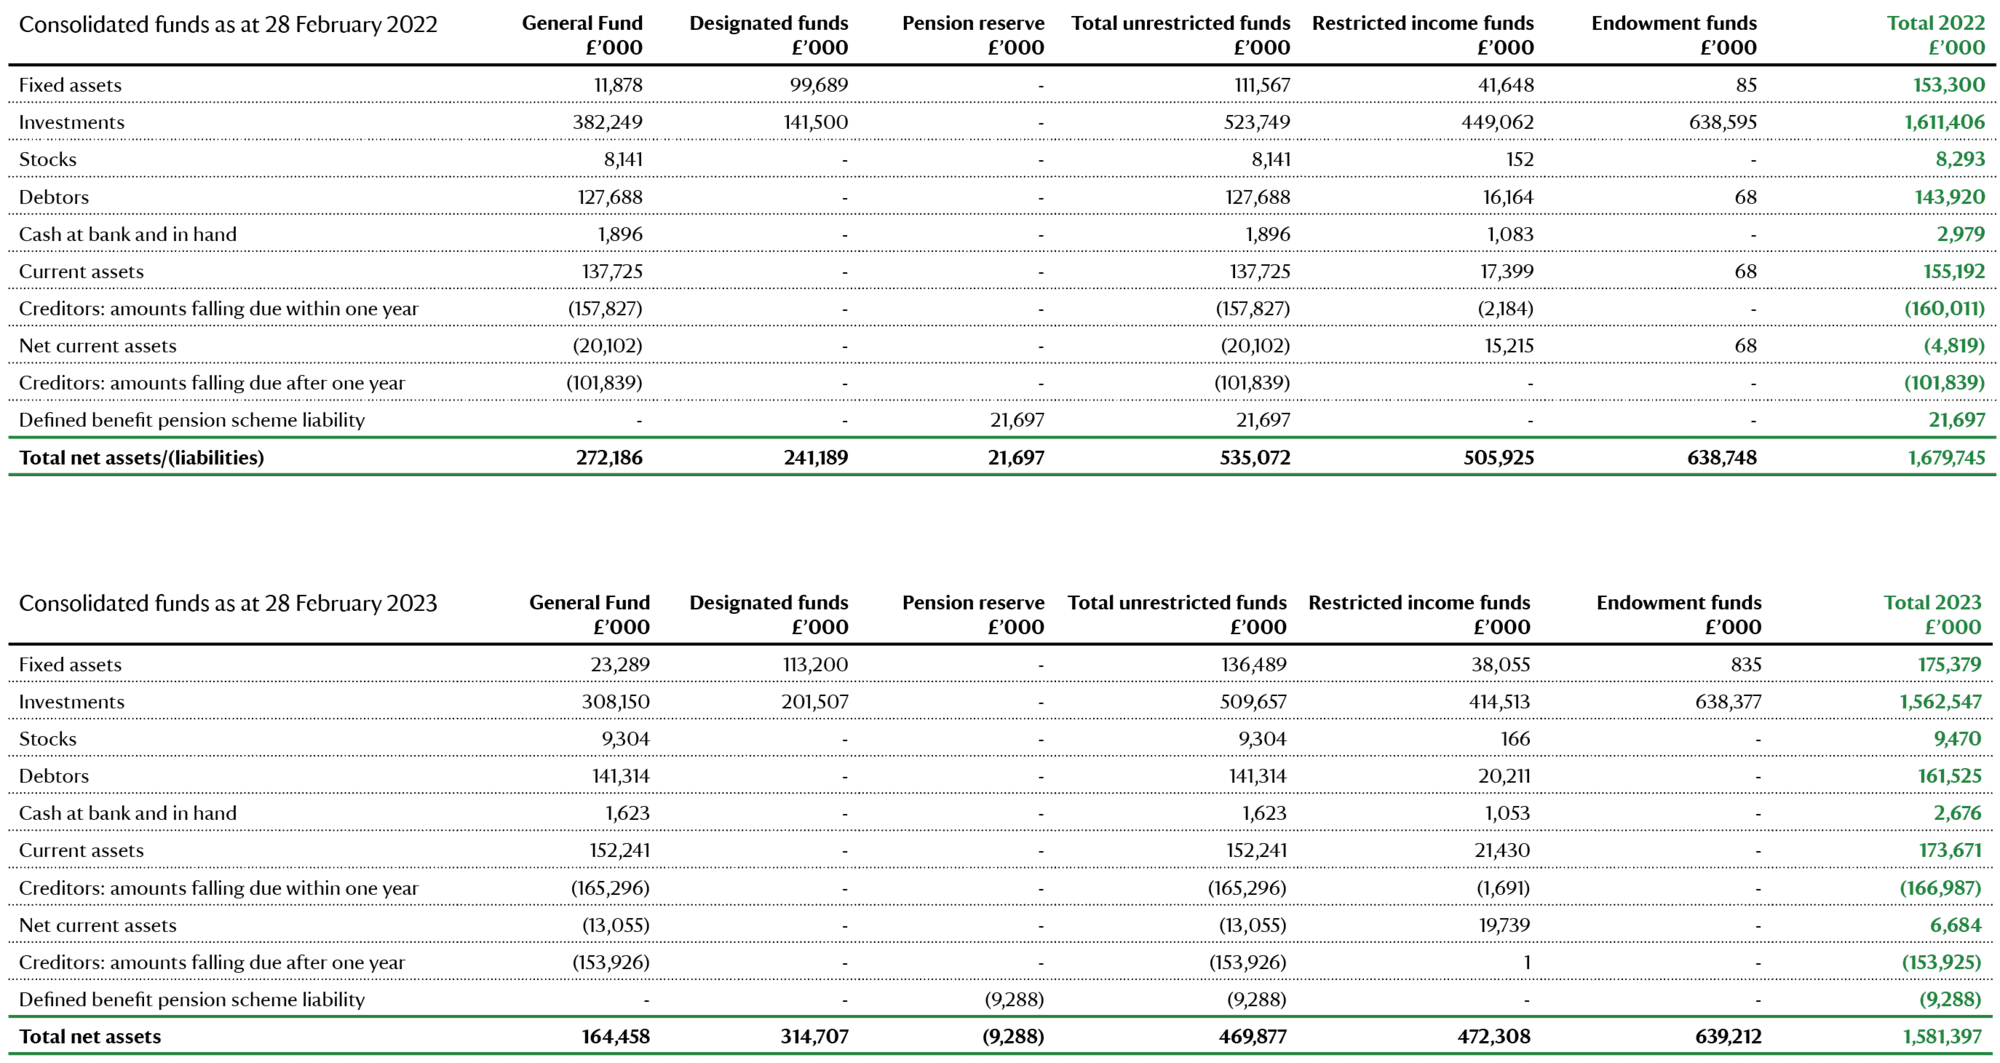Click the 2023 endowment fixed assets value 835

pos(1745,664)
